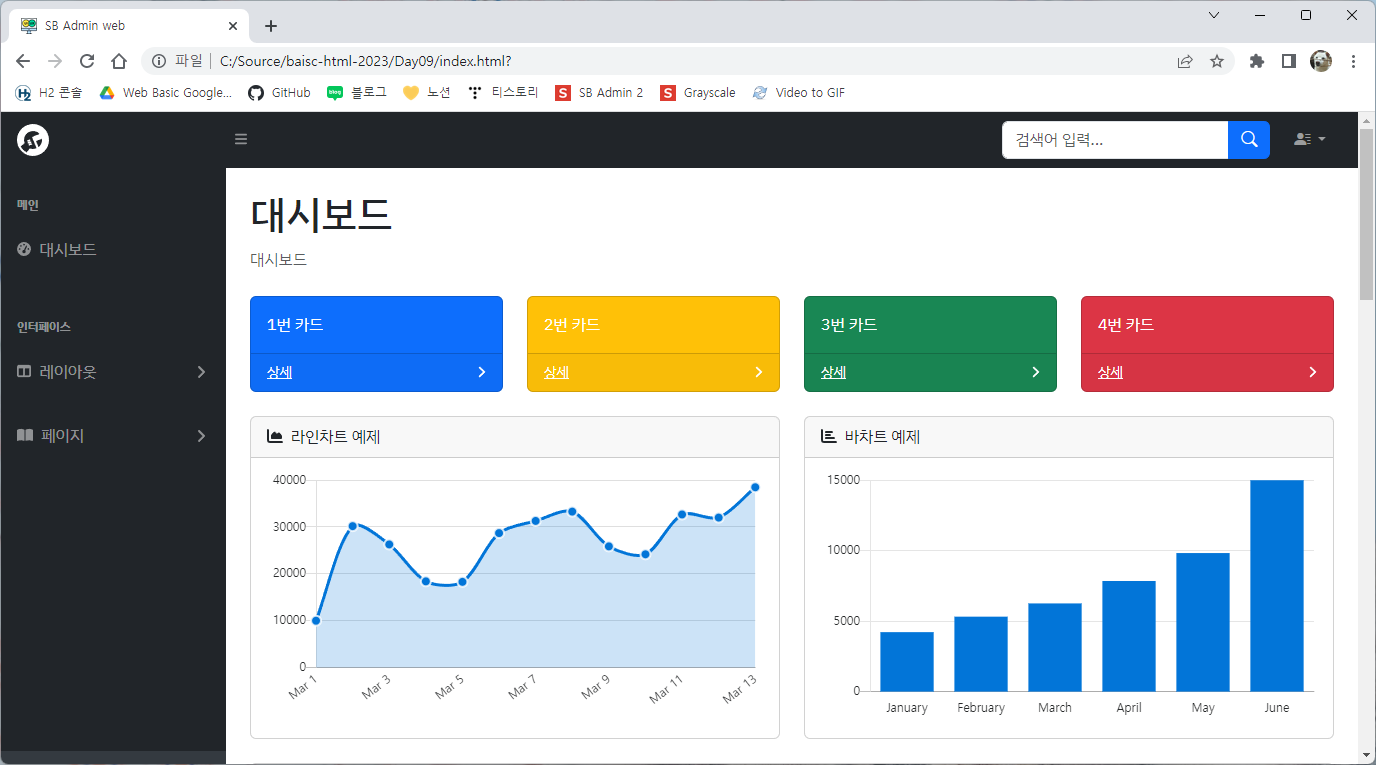
Task: Click the layout columns icon in sidebar
Action: click(x=24, y=371)
